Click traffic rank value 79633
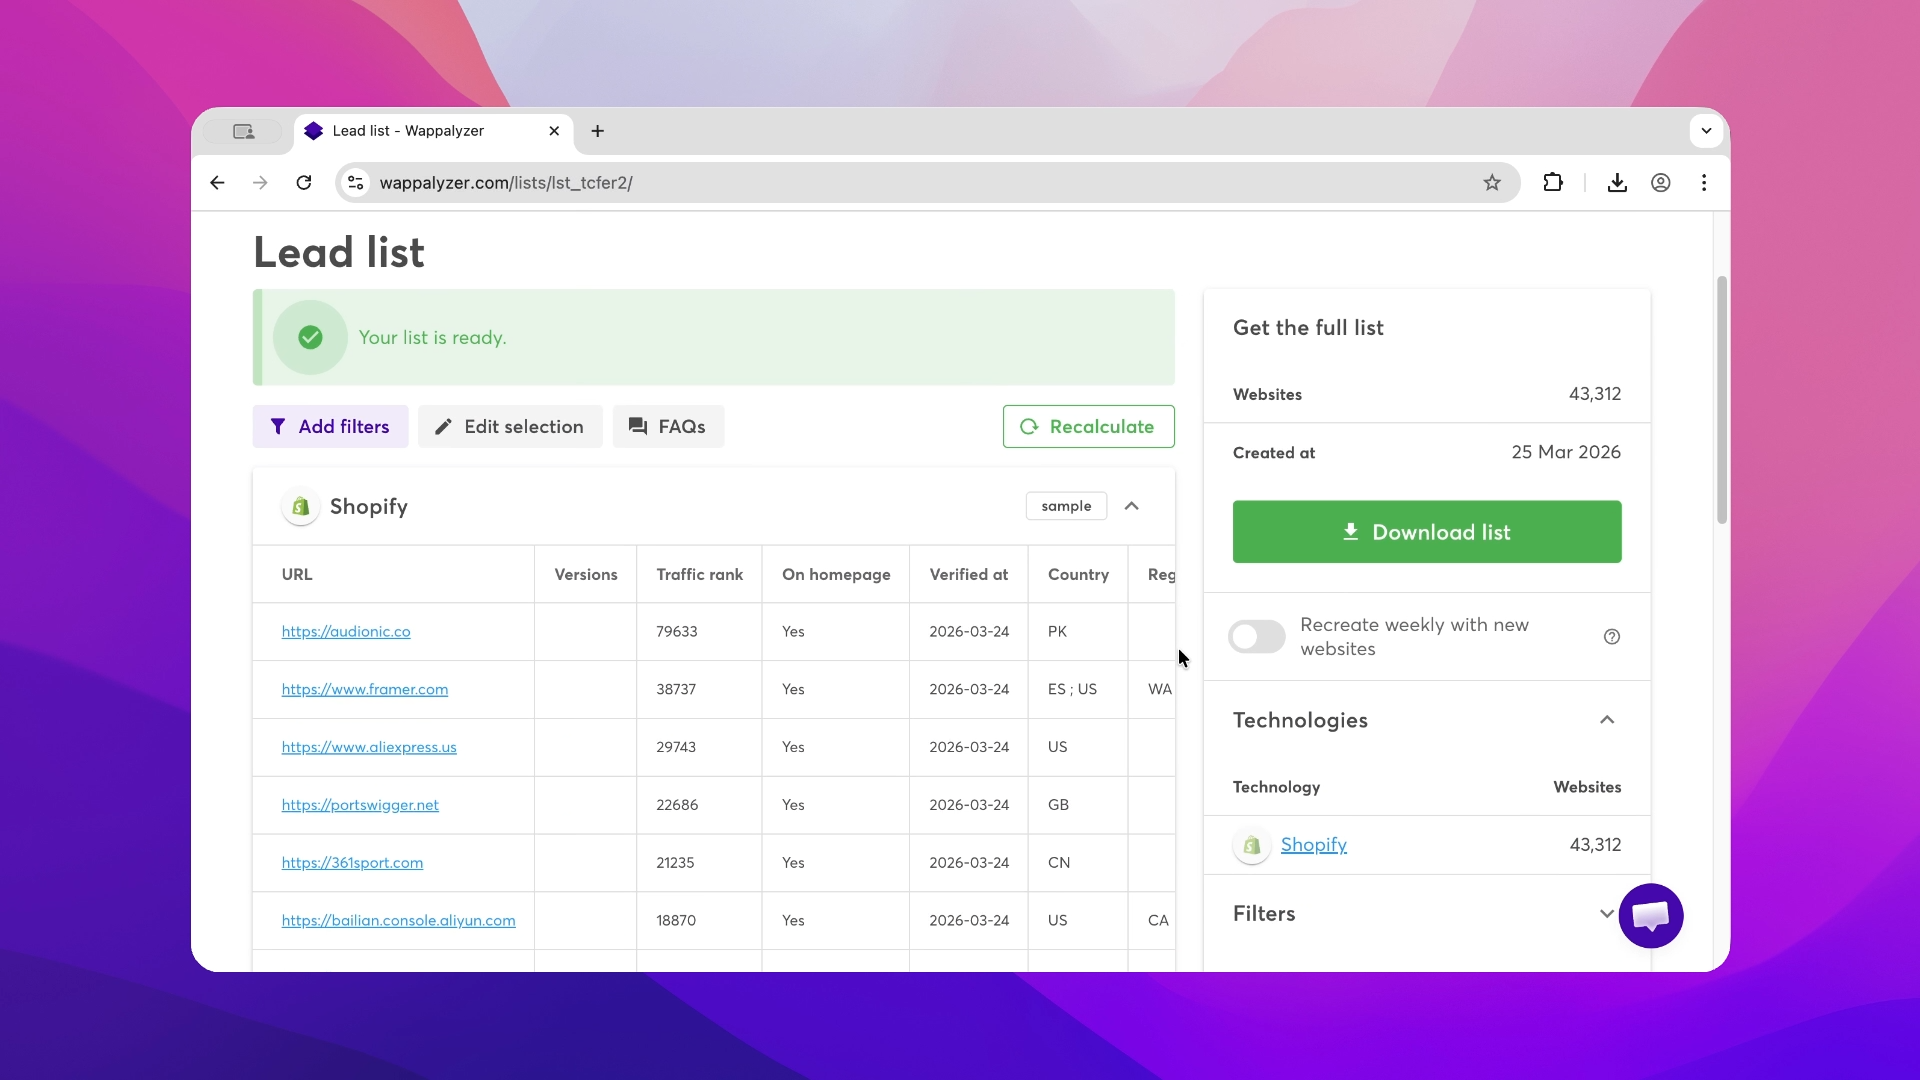The width and height of the screenshot is (1920, 1080). coord(677,632)
